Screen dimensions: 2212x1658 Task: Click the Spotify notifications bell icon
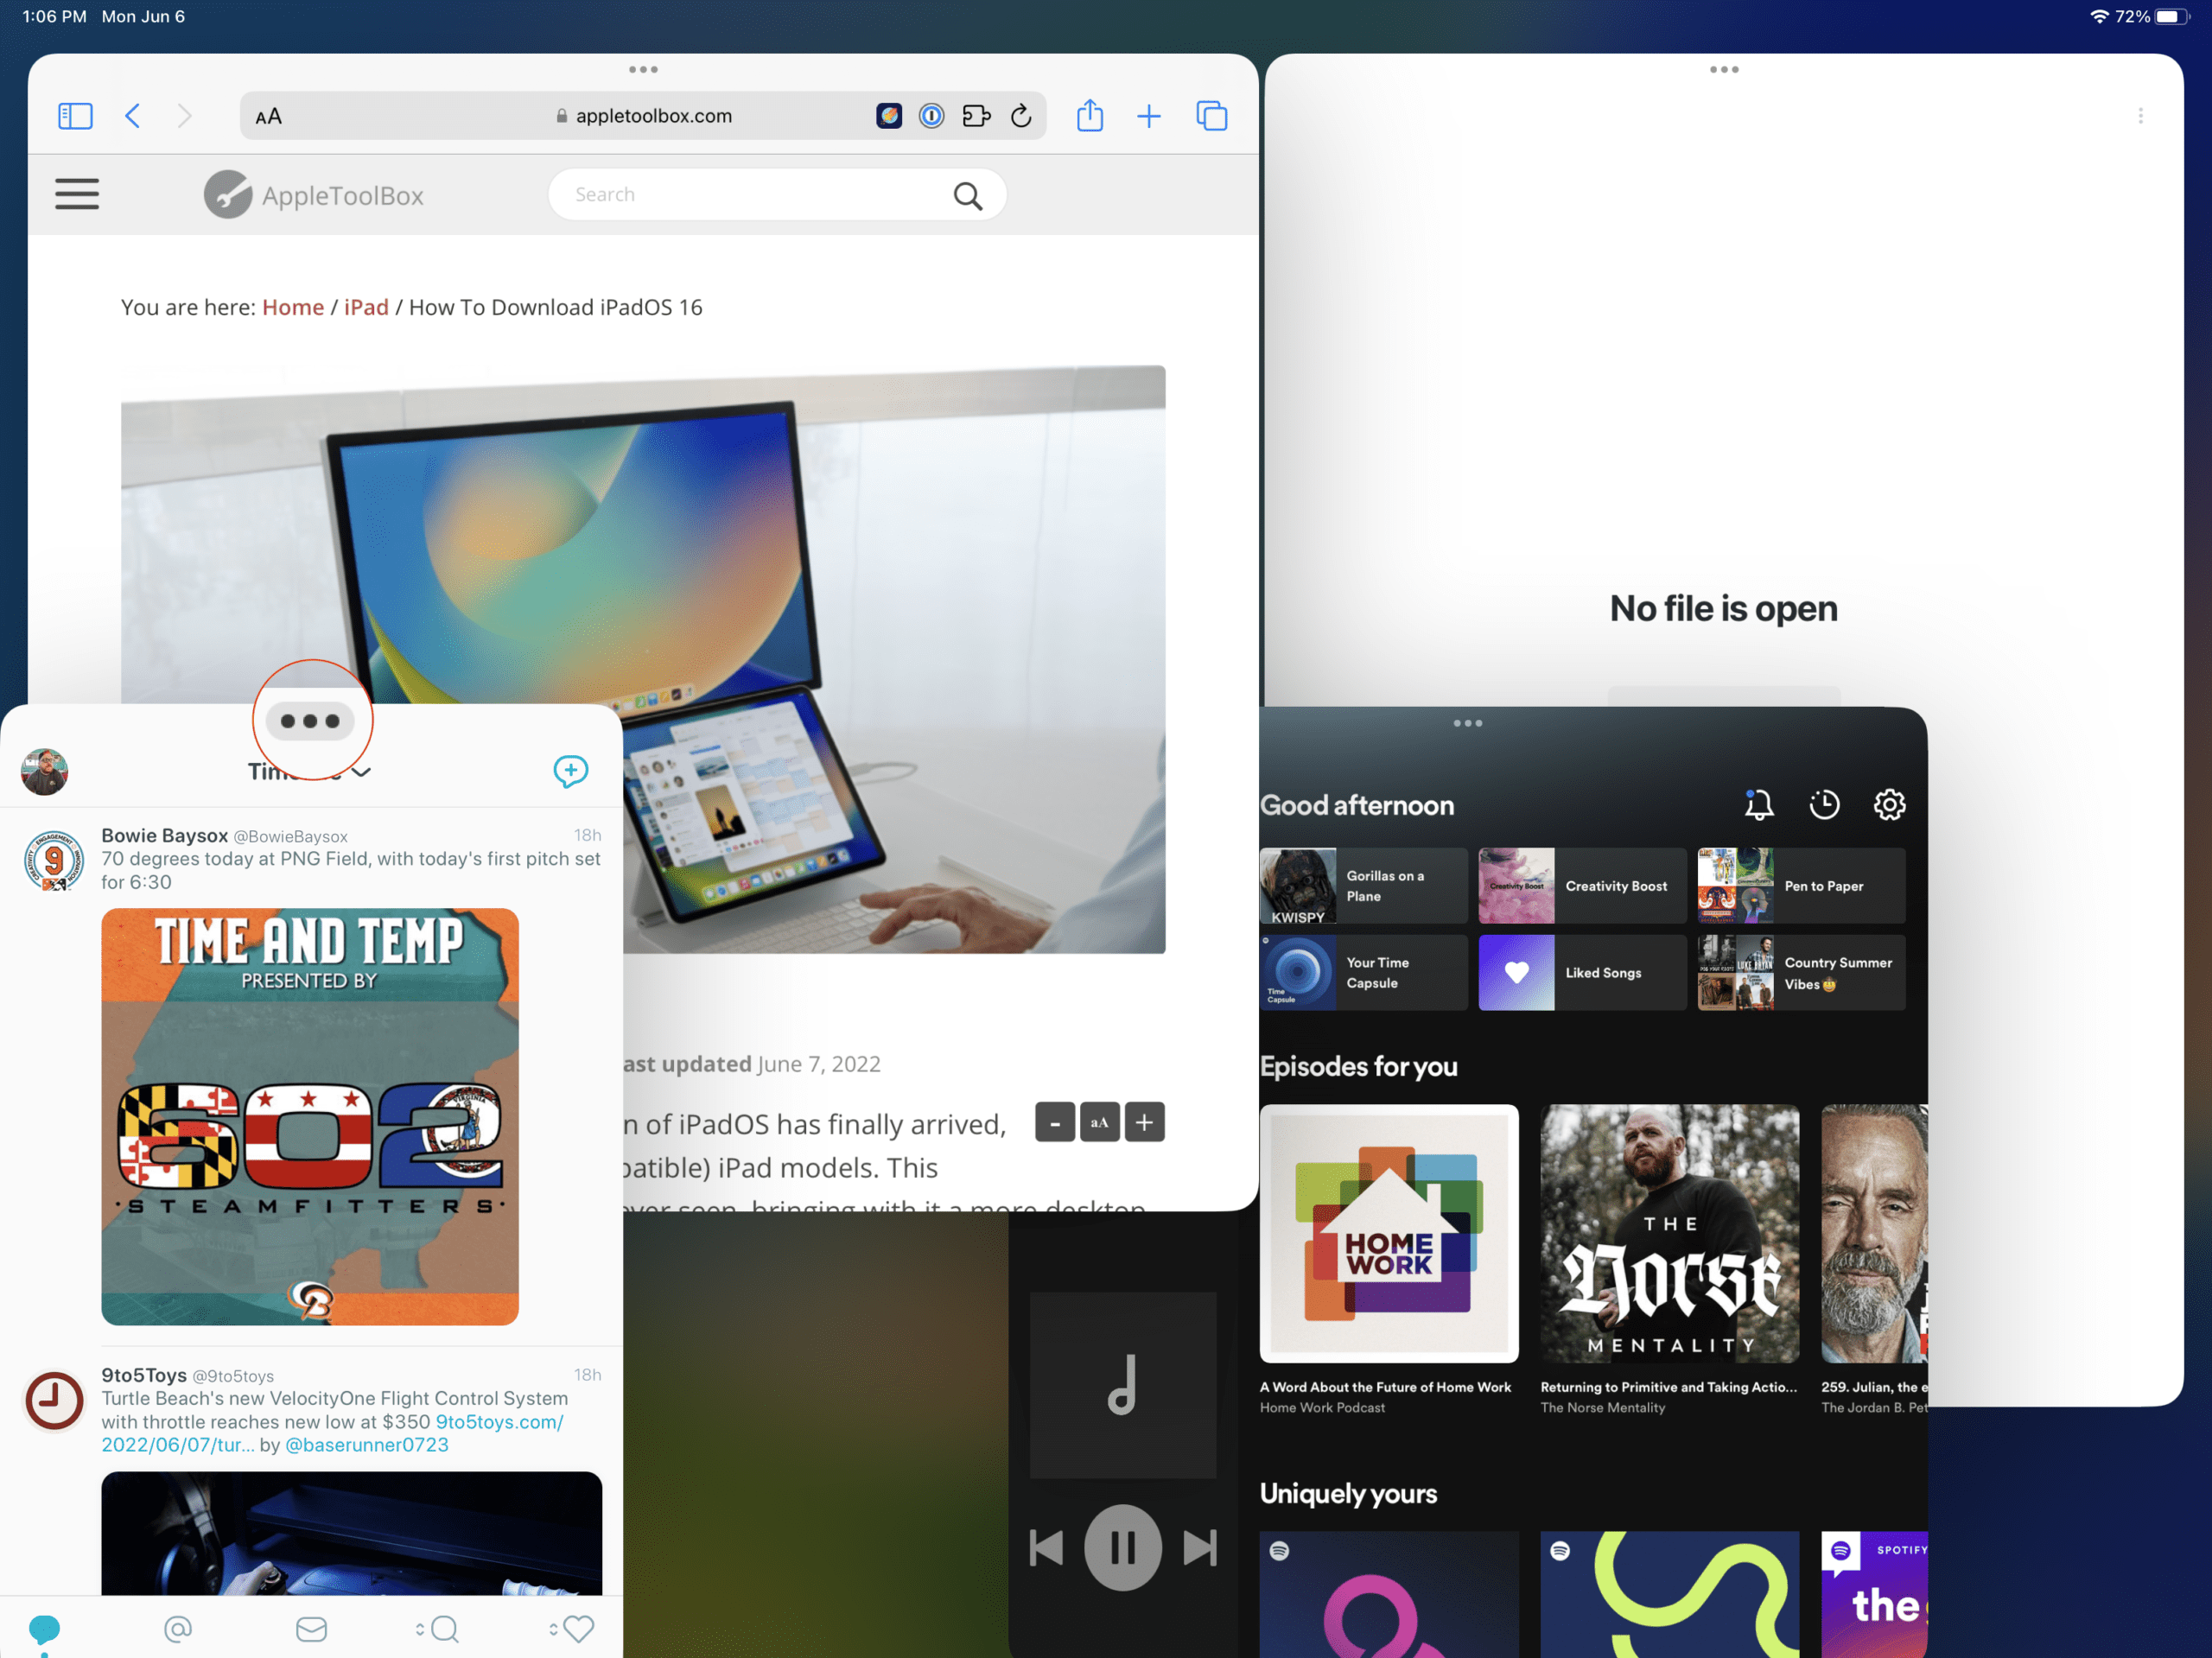1759,804
